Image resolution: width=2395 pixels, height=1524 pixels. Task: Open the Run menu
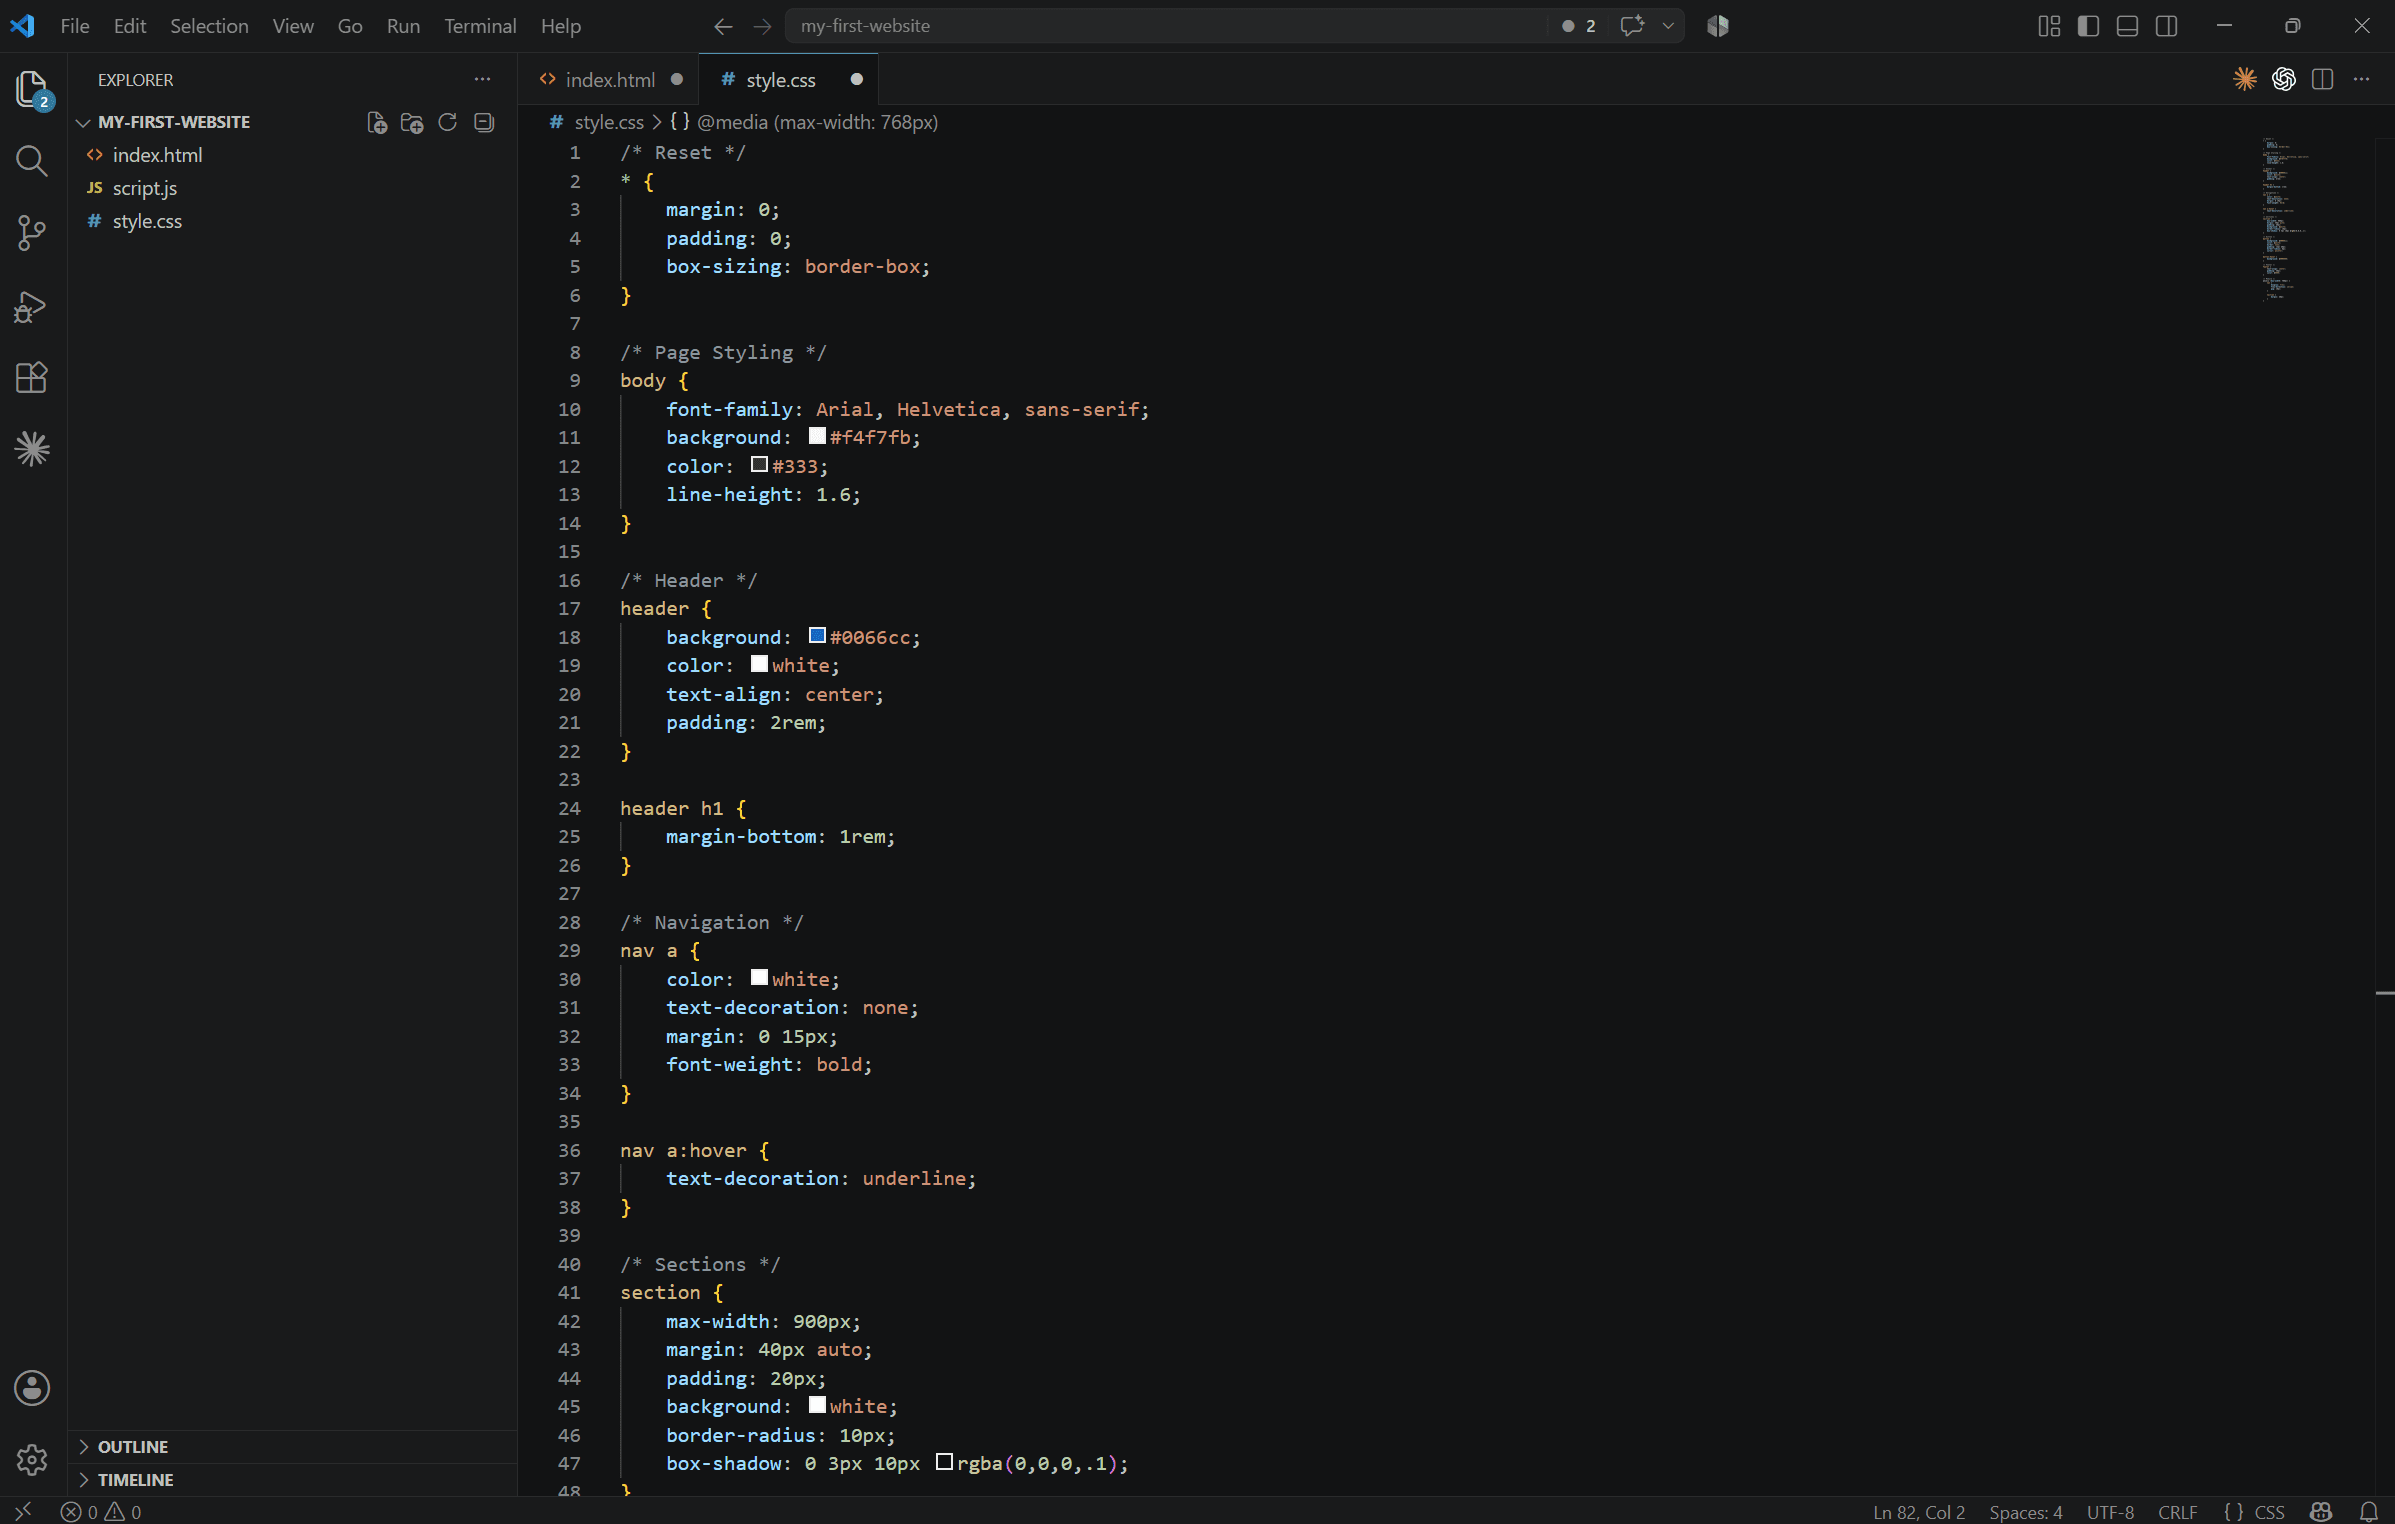pyautogui.click(x=403, y=26)
